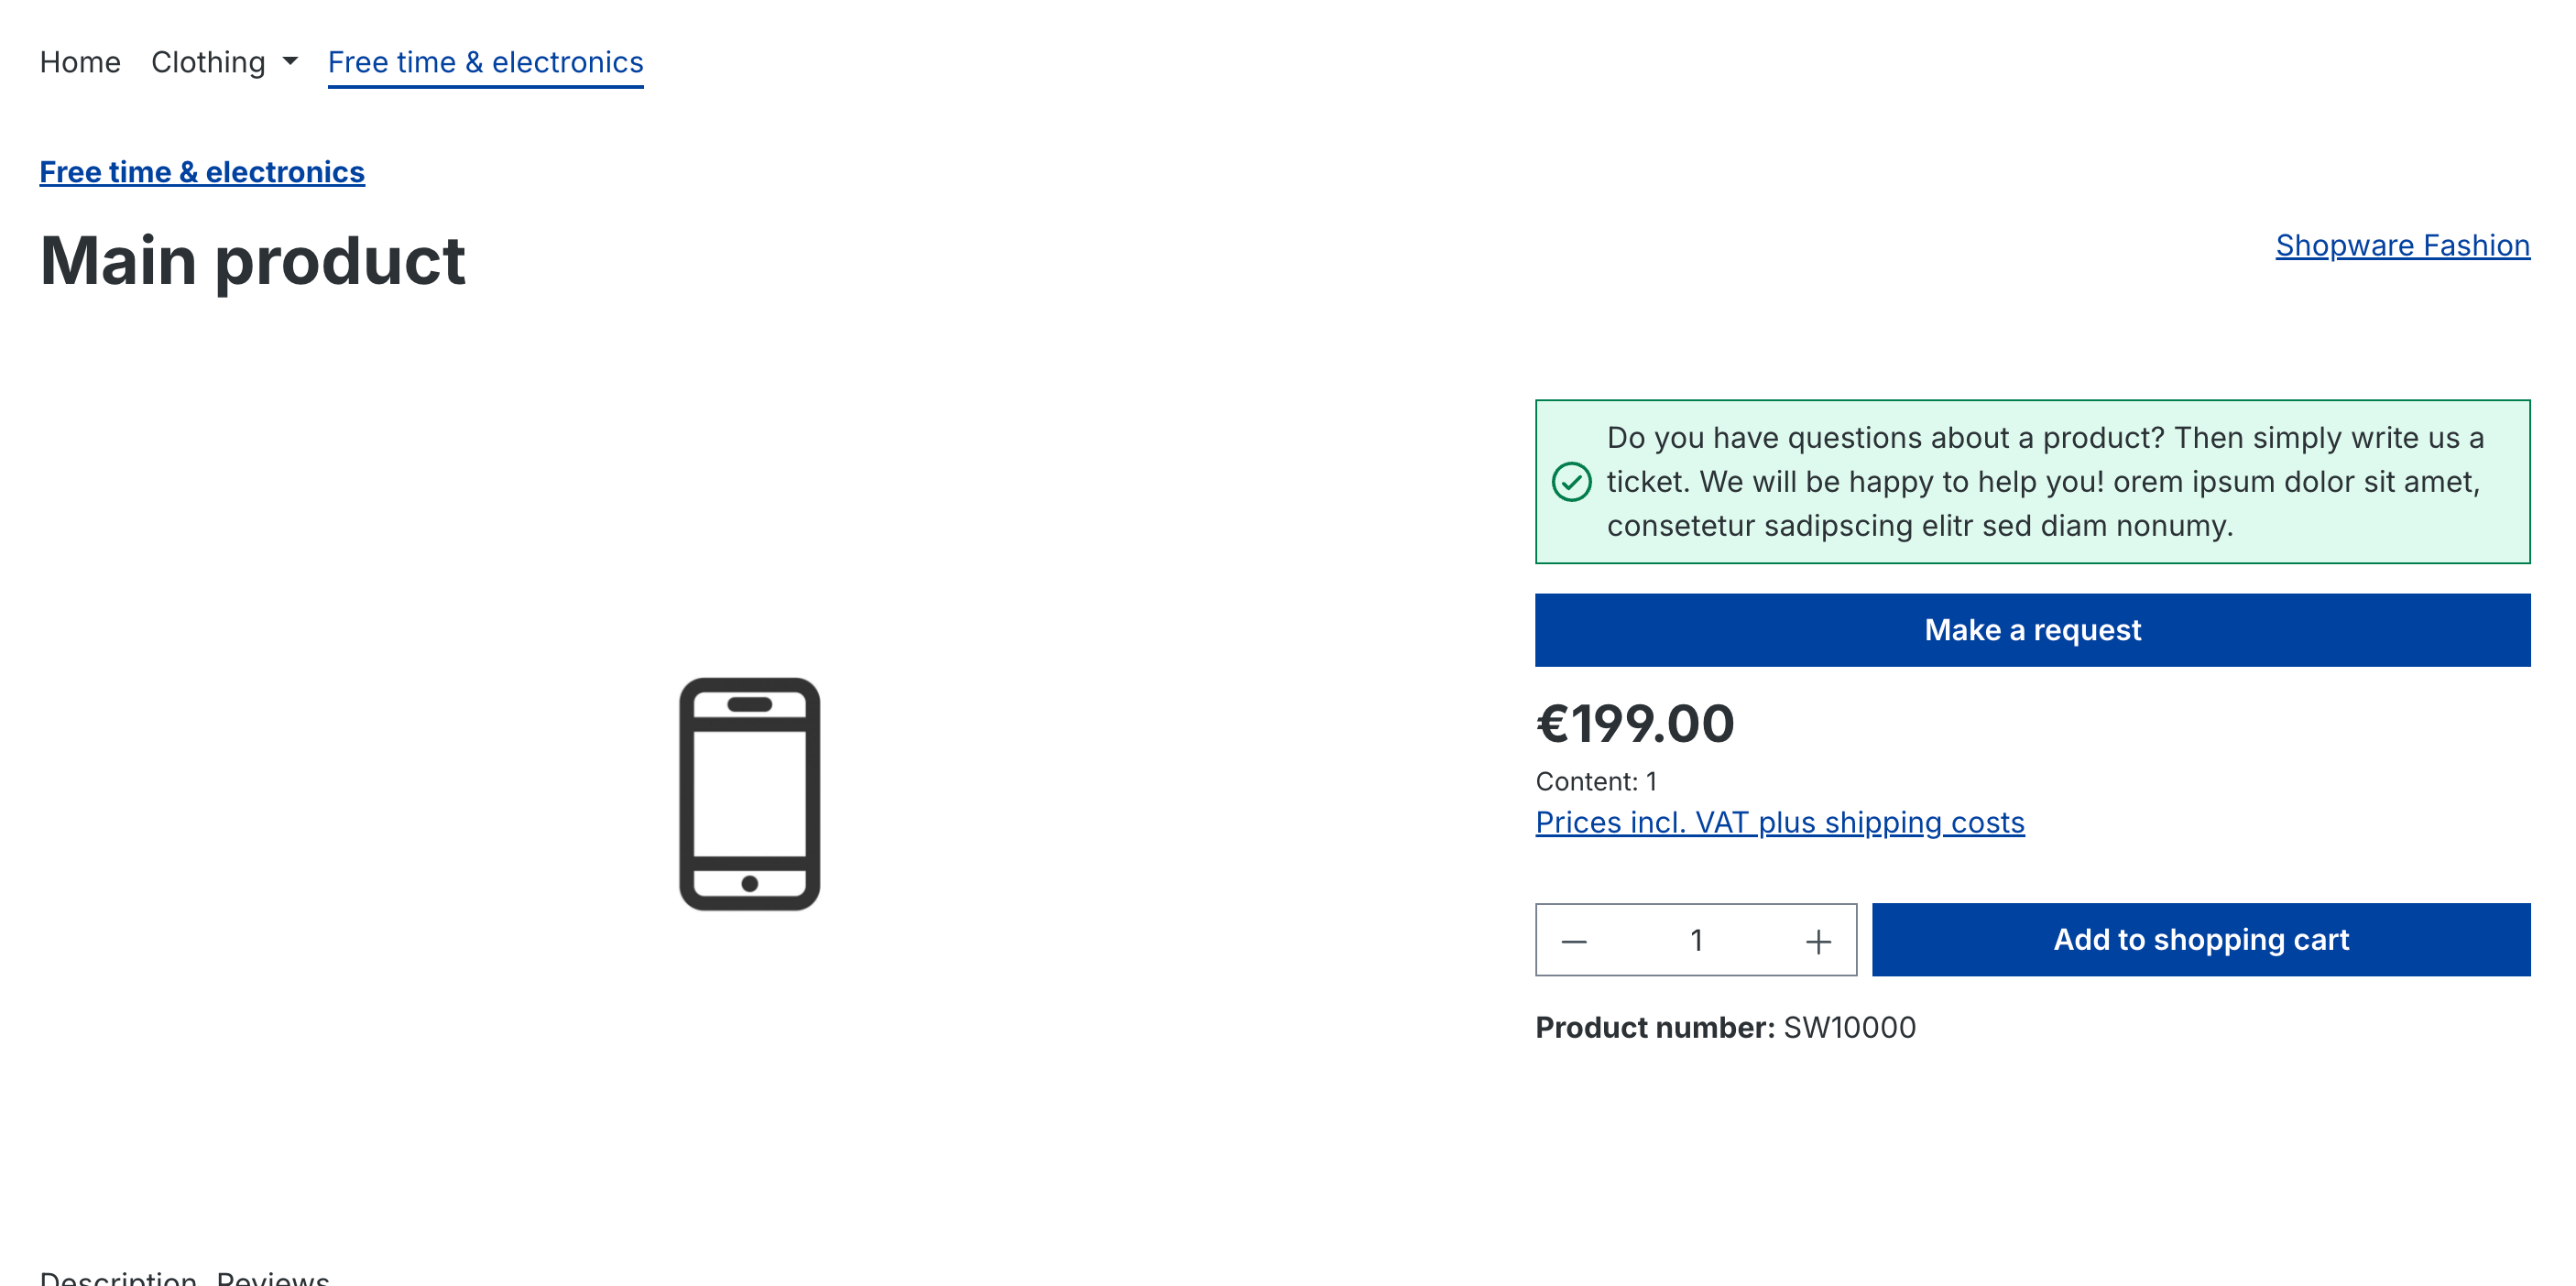The height and width of the screenshot is (1286, 2576).
Task: Decrease quantity with the minus icon
Action: tap(1574, 941)
